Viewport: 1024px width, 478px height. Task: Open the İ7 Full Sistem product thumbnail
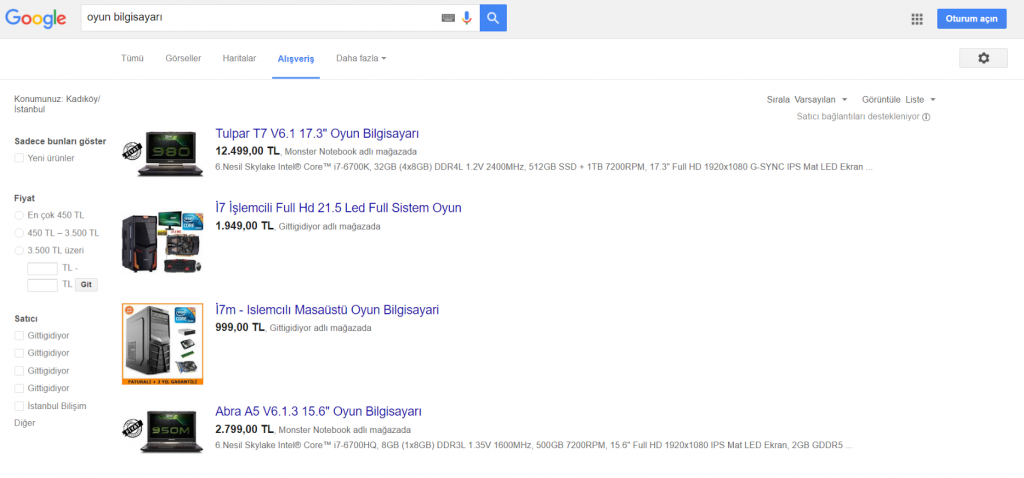tap(162, 242)
